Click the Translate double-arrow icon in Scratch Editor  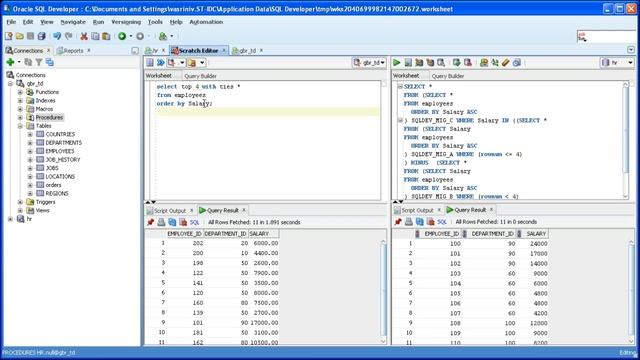coord(160,62)
